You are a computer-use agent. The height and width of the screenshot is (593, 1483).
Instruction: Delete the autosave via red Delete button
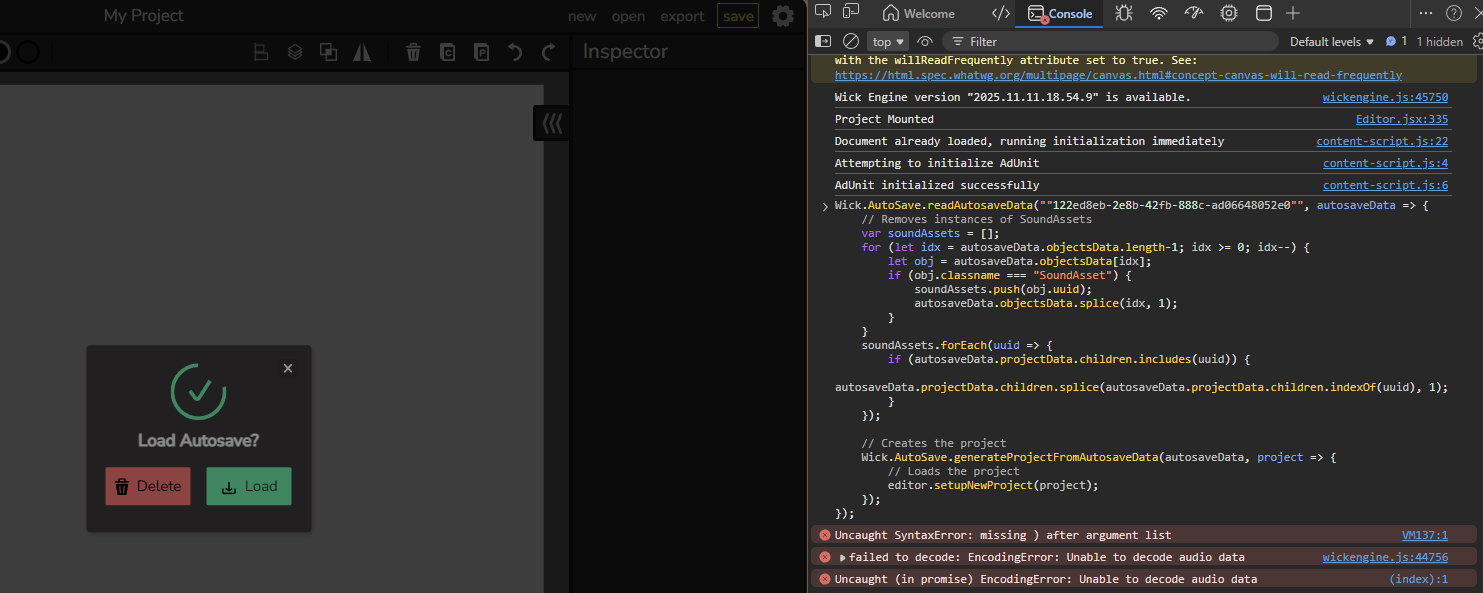(x=148, y=486)
